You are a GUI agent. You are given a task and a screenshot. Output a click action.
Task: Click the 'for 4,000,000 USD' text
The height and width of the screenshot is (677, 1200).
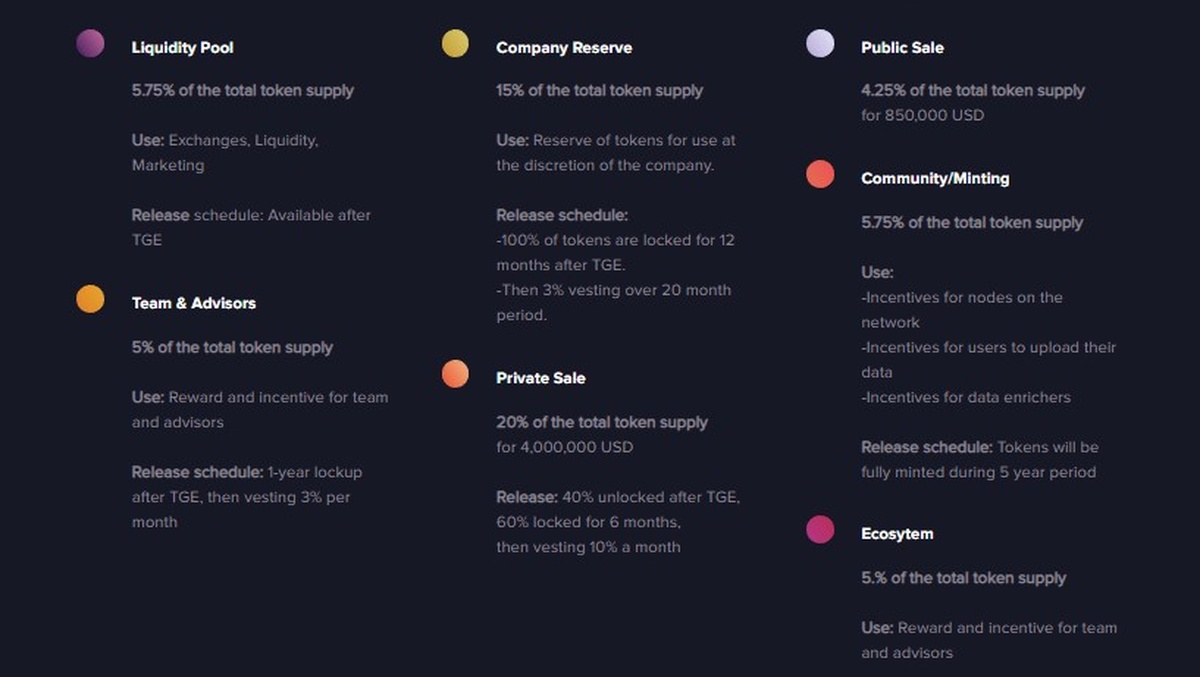565,447
